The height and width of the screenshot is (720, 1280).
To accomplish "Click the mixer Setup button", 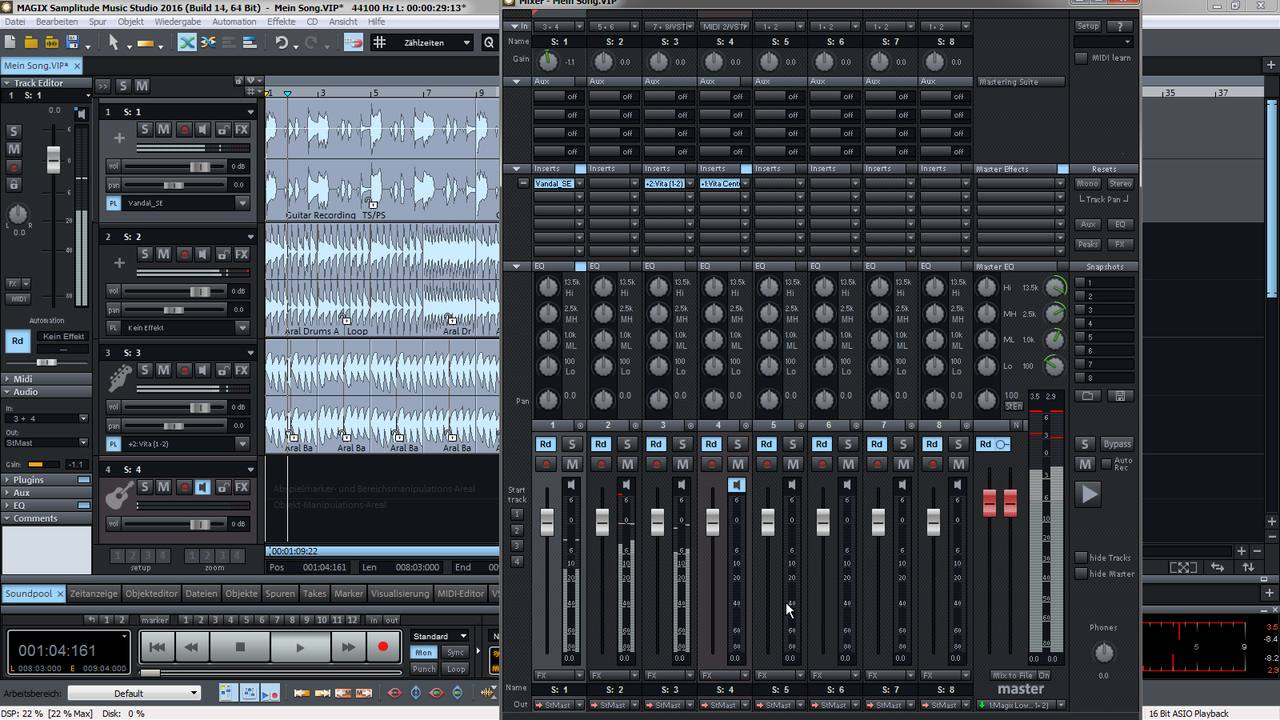I will (x=1087, y=26).
